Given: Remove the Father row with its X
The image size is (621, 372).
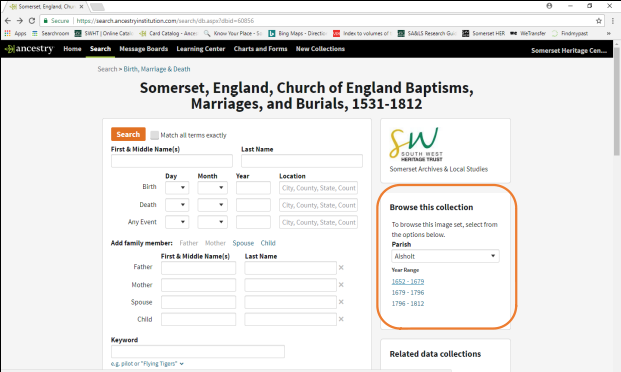Looking at the screenshot, I should [x=341, y=268].
